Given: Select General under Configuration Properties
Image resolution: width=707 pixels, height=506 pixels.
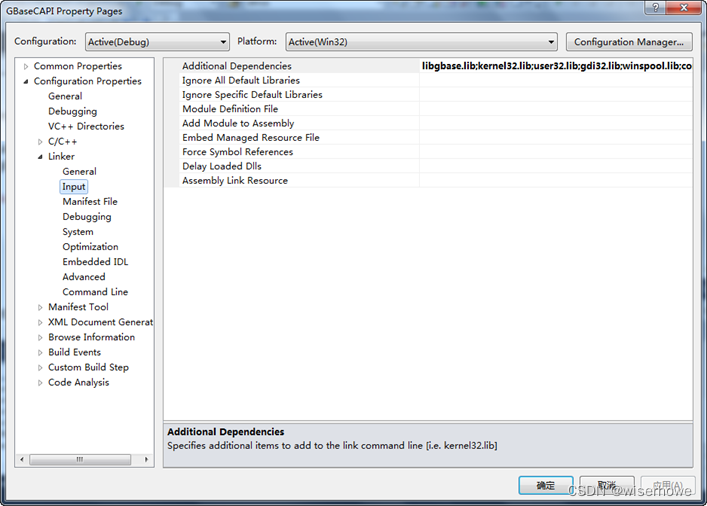Looking at the screenshot, I should 65,96.
